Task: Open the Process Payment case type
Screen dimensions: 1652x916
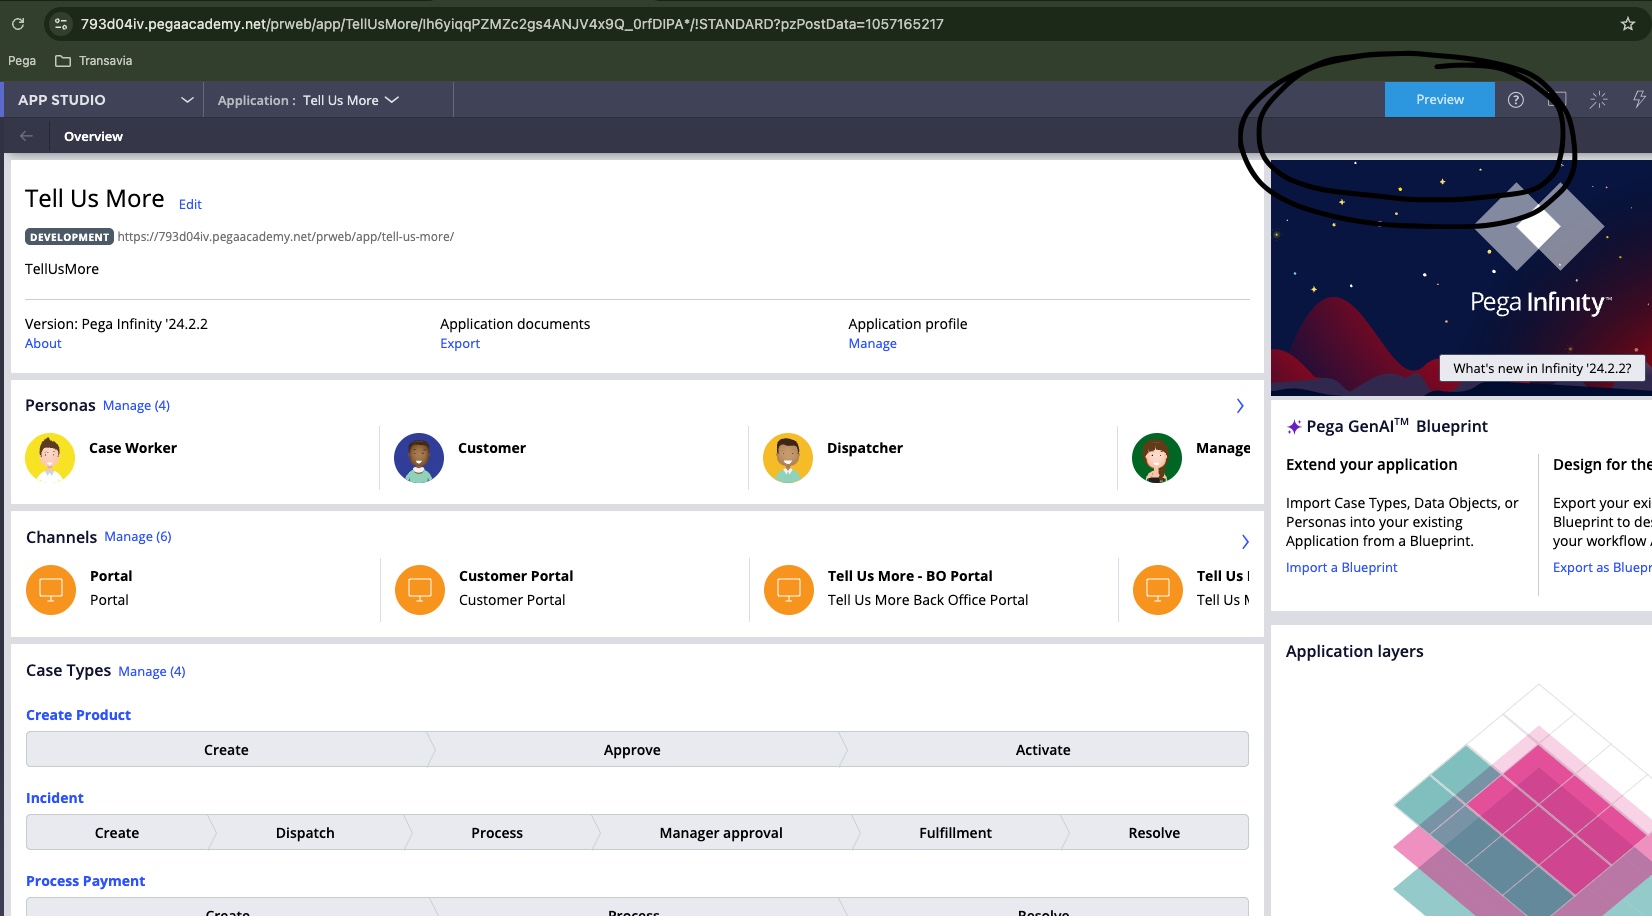Action: [x=85, y=881]
